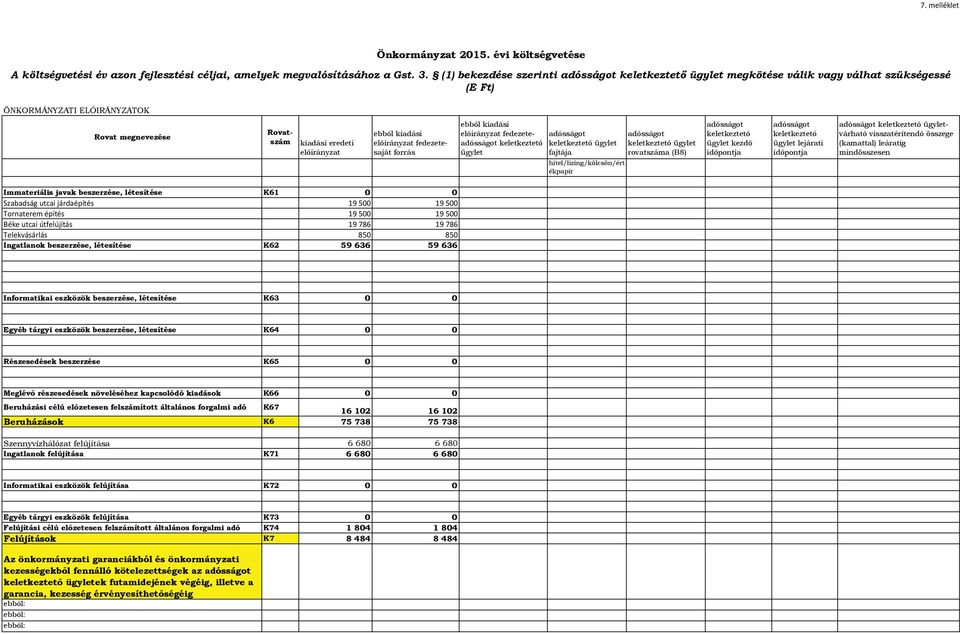Image resolution: width=960 pixels, height=634 pixels.
Task: Click the yellow 'Felújítások' total row label
Action: (x=132, y=539)
